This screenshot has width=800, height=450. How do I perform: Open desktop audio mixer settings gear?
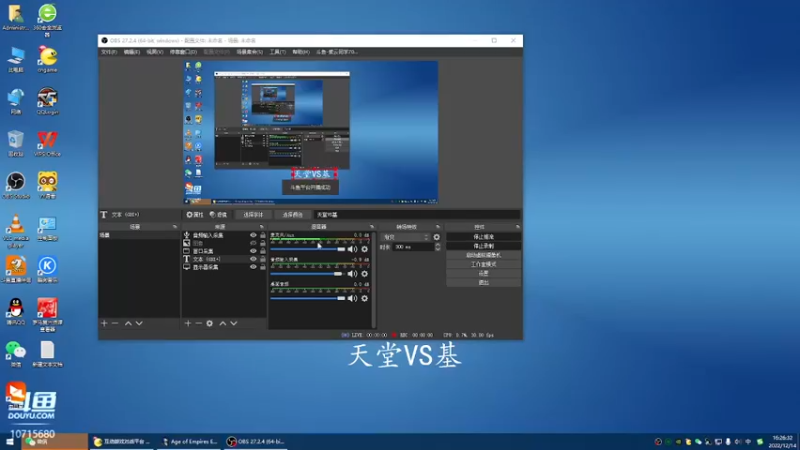[364, 298]
